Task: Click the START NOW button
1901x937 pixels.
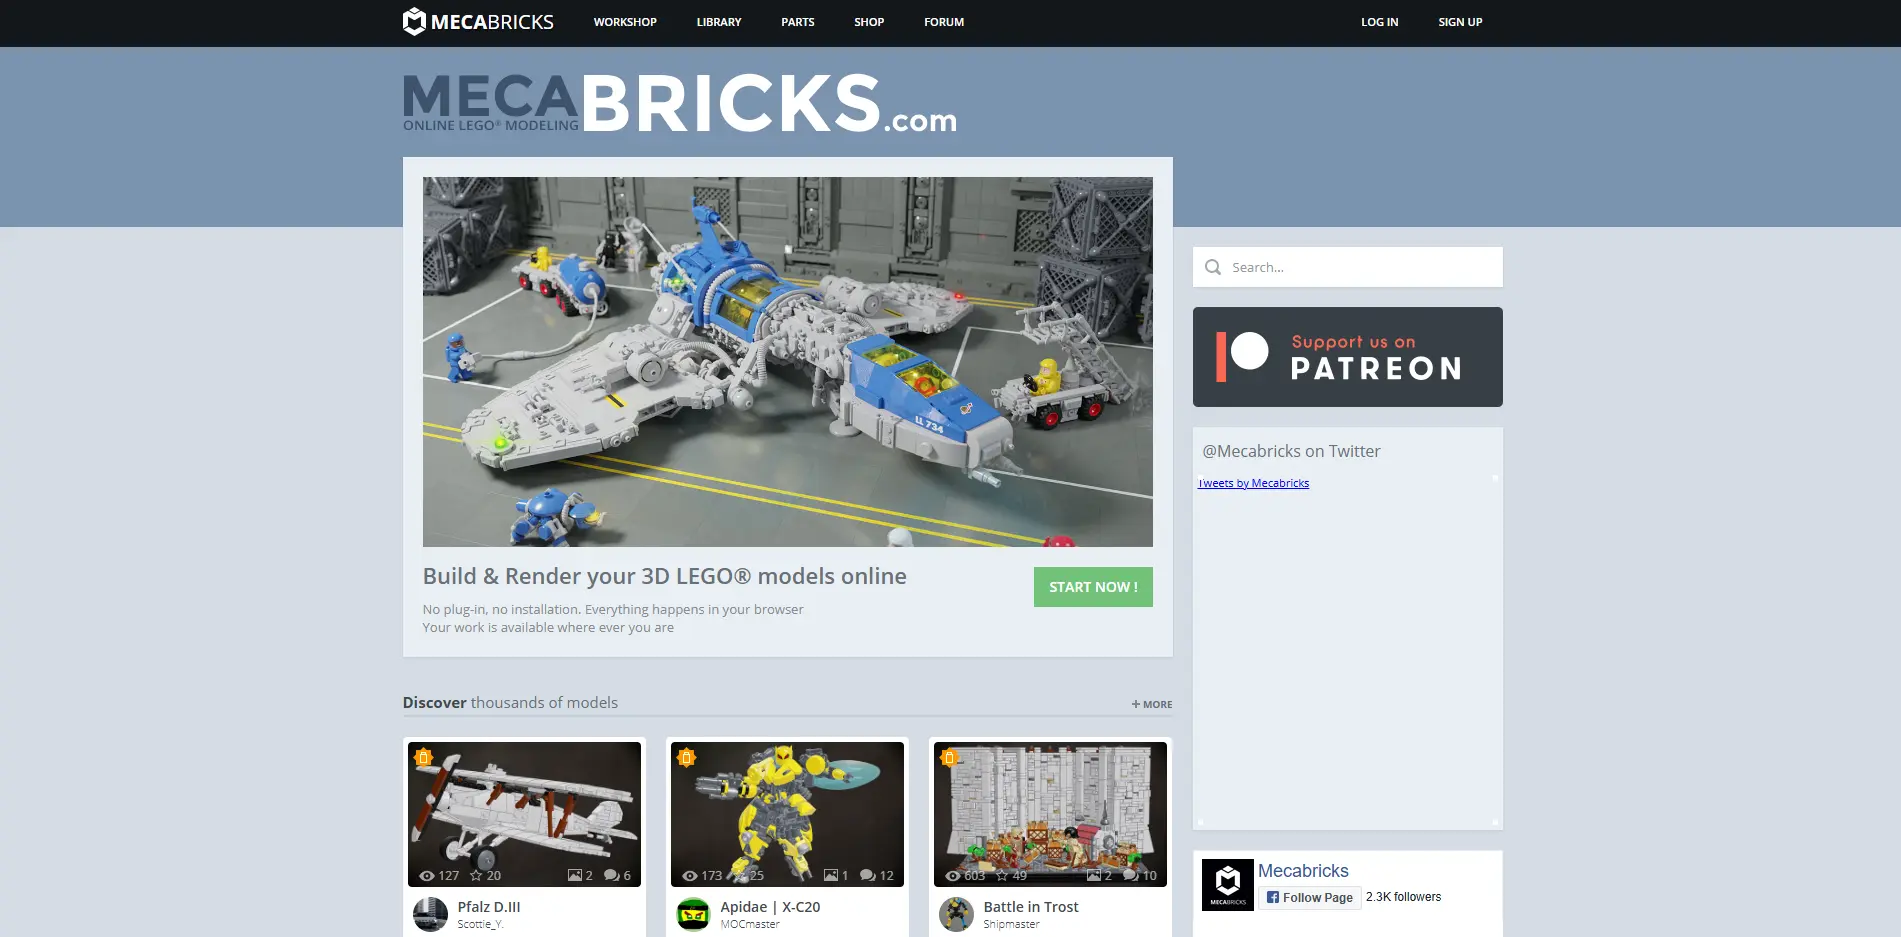Action: 1092,587
